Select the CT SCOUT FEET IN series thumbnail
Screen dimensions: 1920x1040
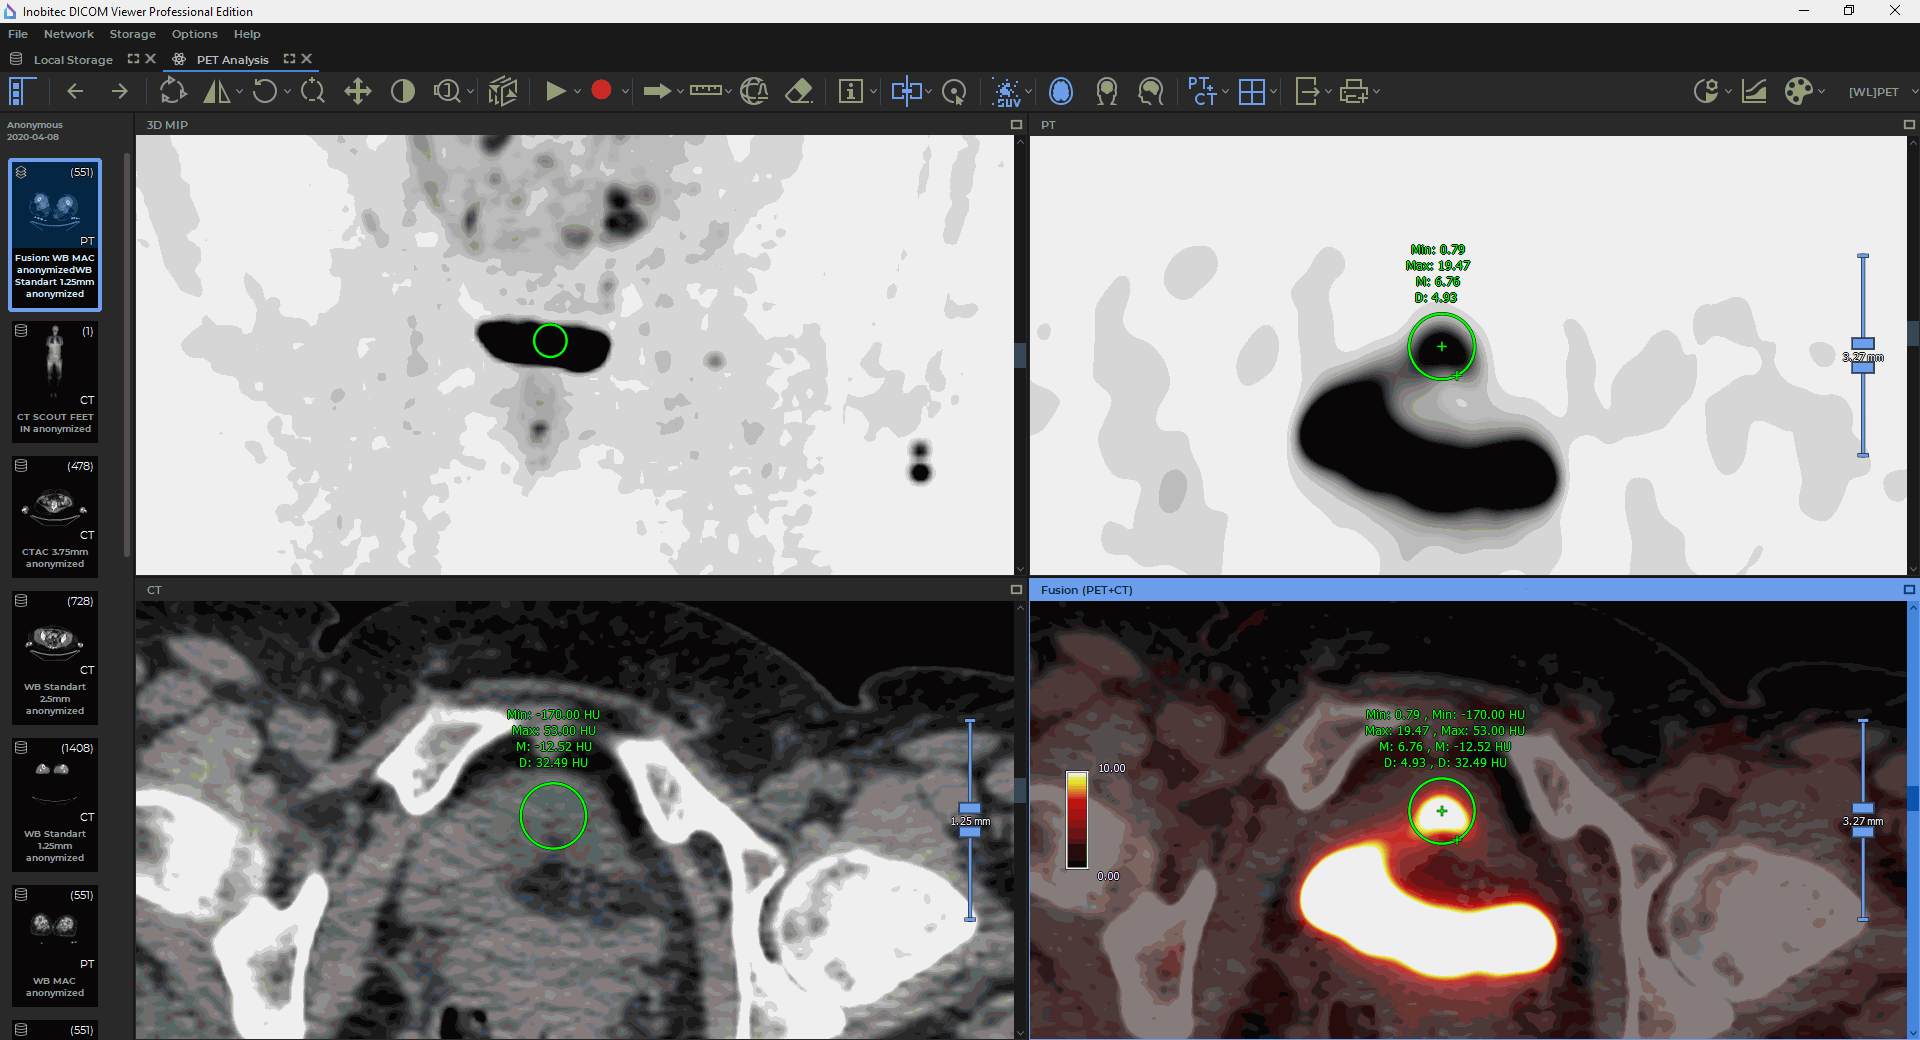pos(55,380)
